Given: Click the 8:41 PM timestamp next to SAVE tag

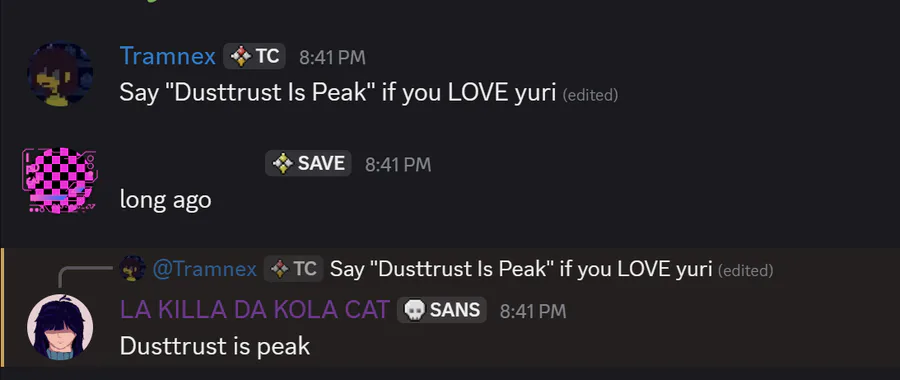Looking at the screenshot, I should click(x=398, y=165).
